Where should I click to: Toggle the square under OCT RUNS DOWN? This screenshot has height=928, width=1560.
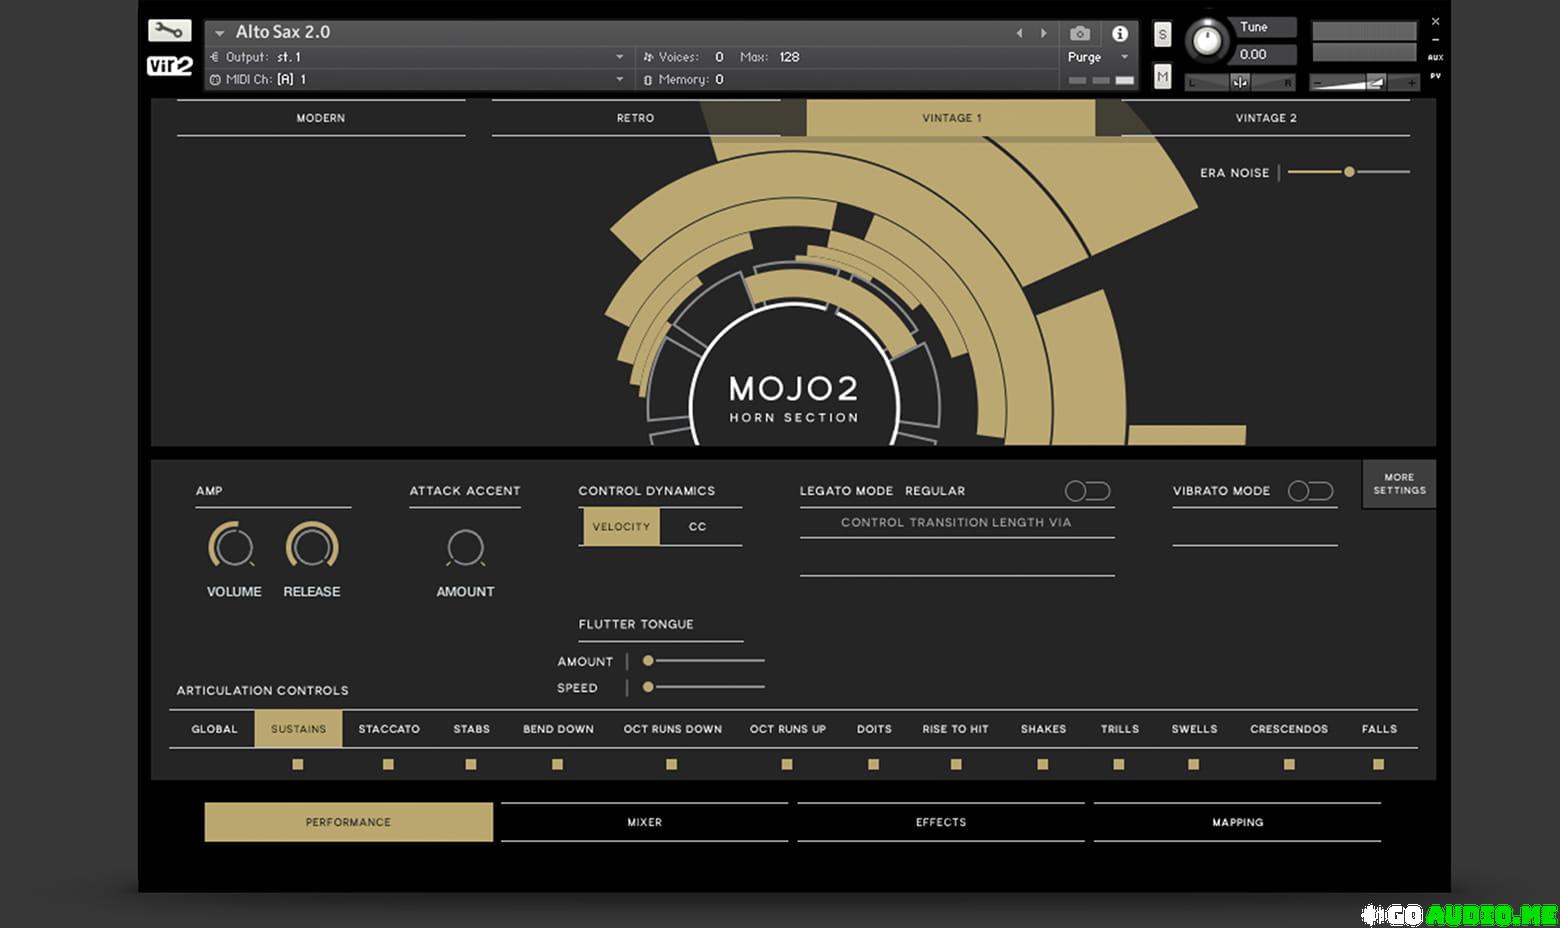coord(672,764)
